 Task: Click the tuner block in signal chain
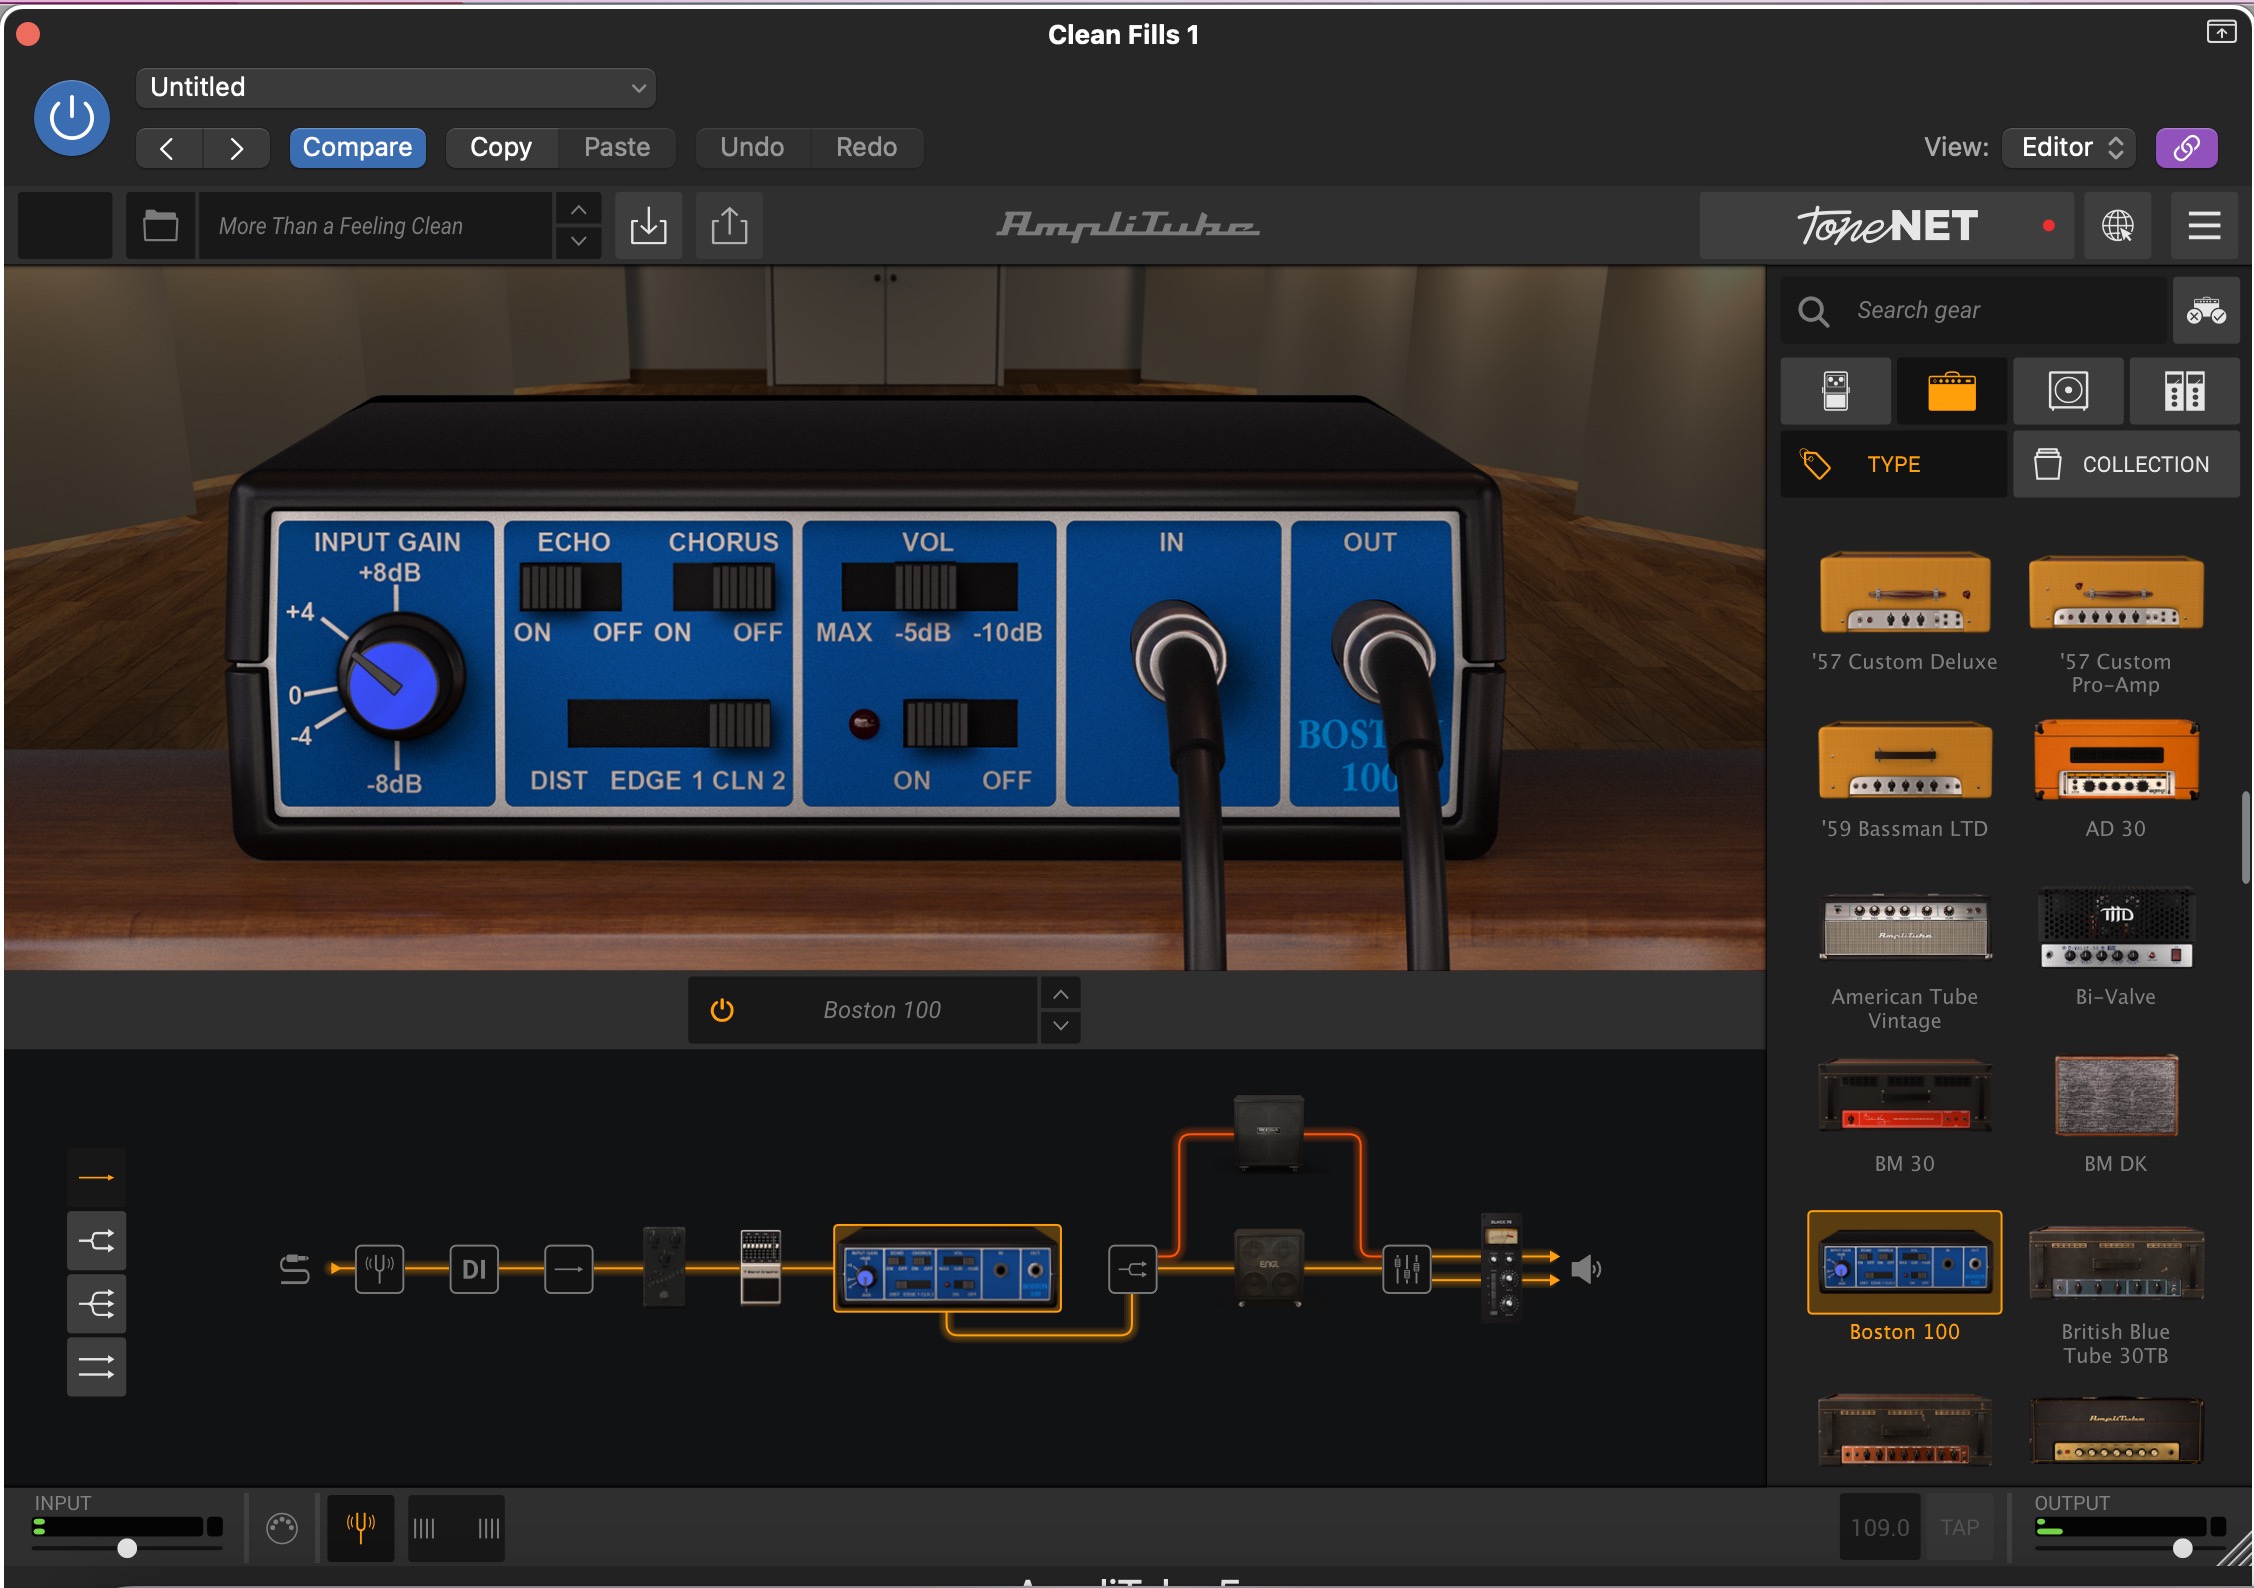coord(380,1269)
